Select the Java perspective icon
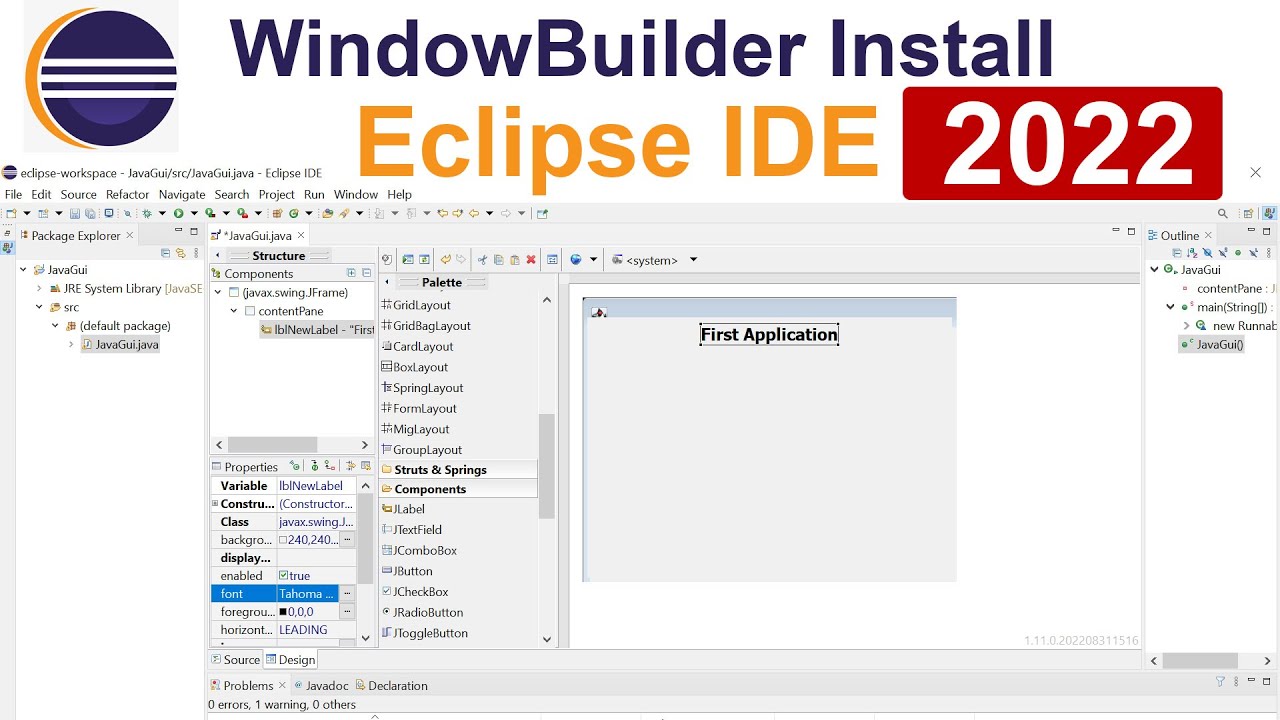 click(1269, 213)
